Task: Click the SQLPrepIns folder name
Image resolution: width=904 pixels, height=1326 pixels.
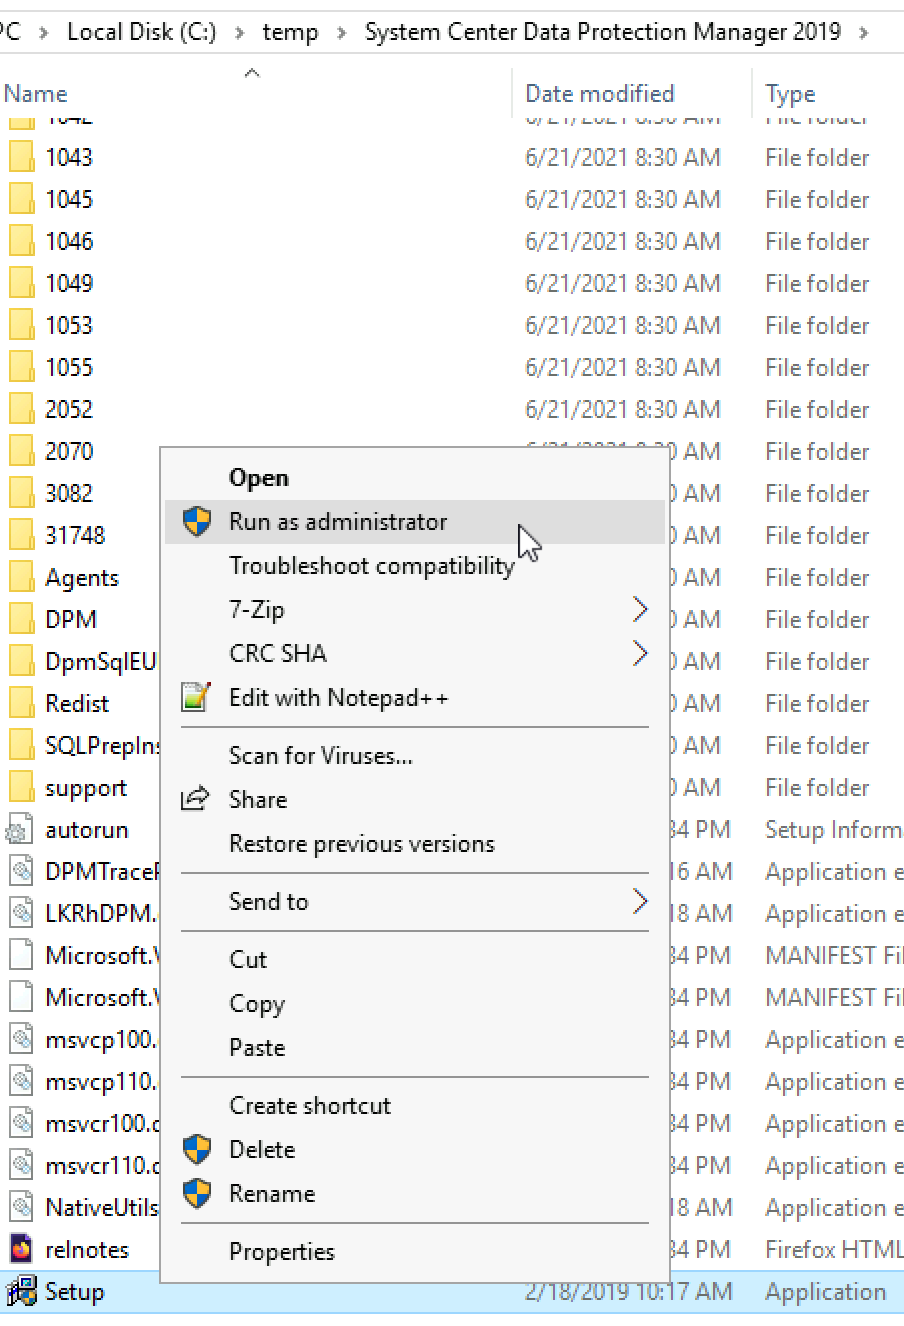Action: pos(102,746)
